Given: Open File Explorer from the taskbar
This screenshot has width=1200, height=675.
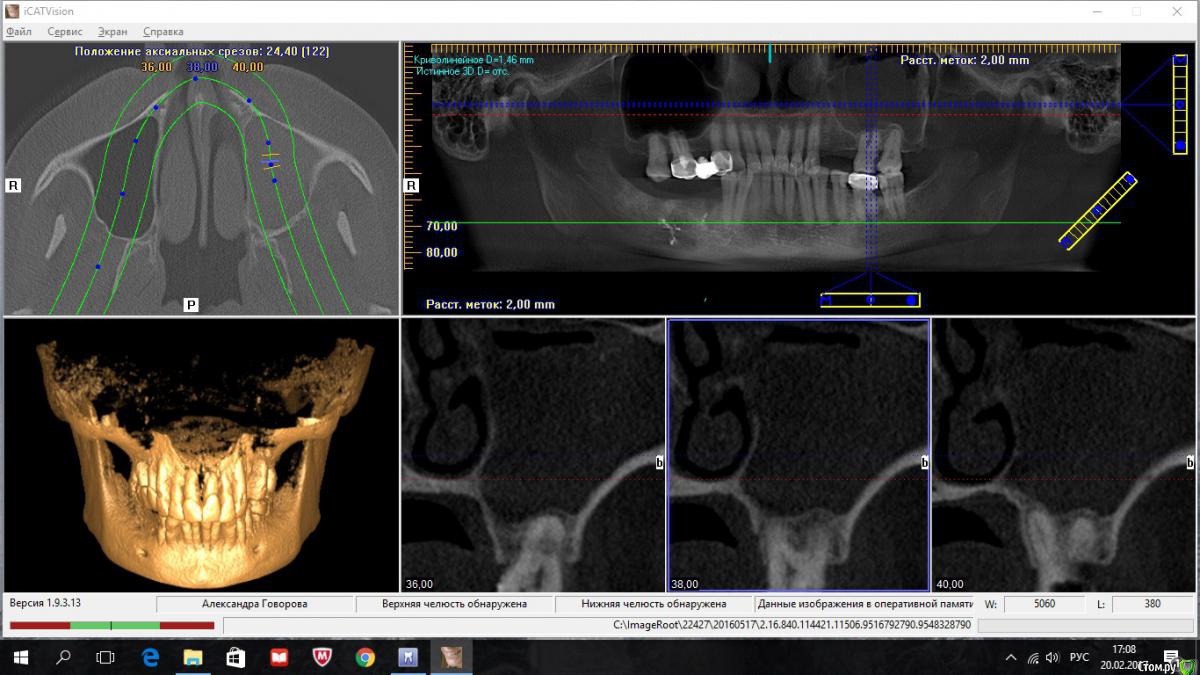Looking at the screenshot, I should (x=193, y=657).
